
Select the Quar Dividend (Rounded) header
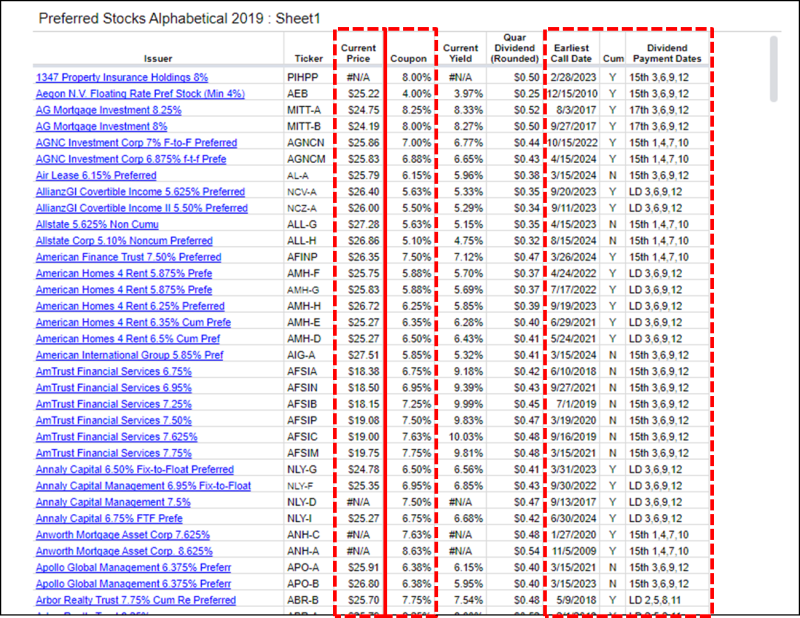click(514, 48)
